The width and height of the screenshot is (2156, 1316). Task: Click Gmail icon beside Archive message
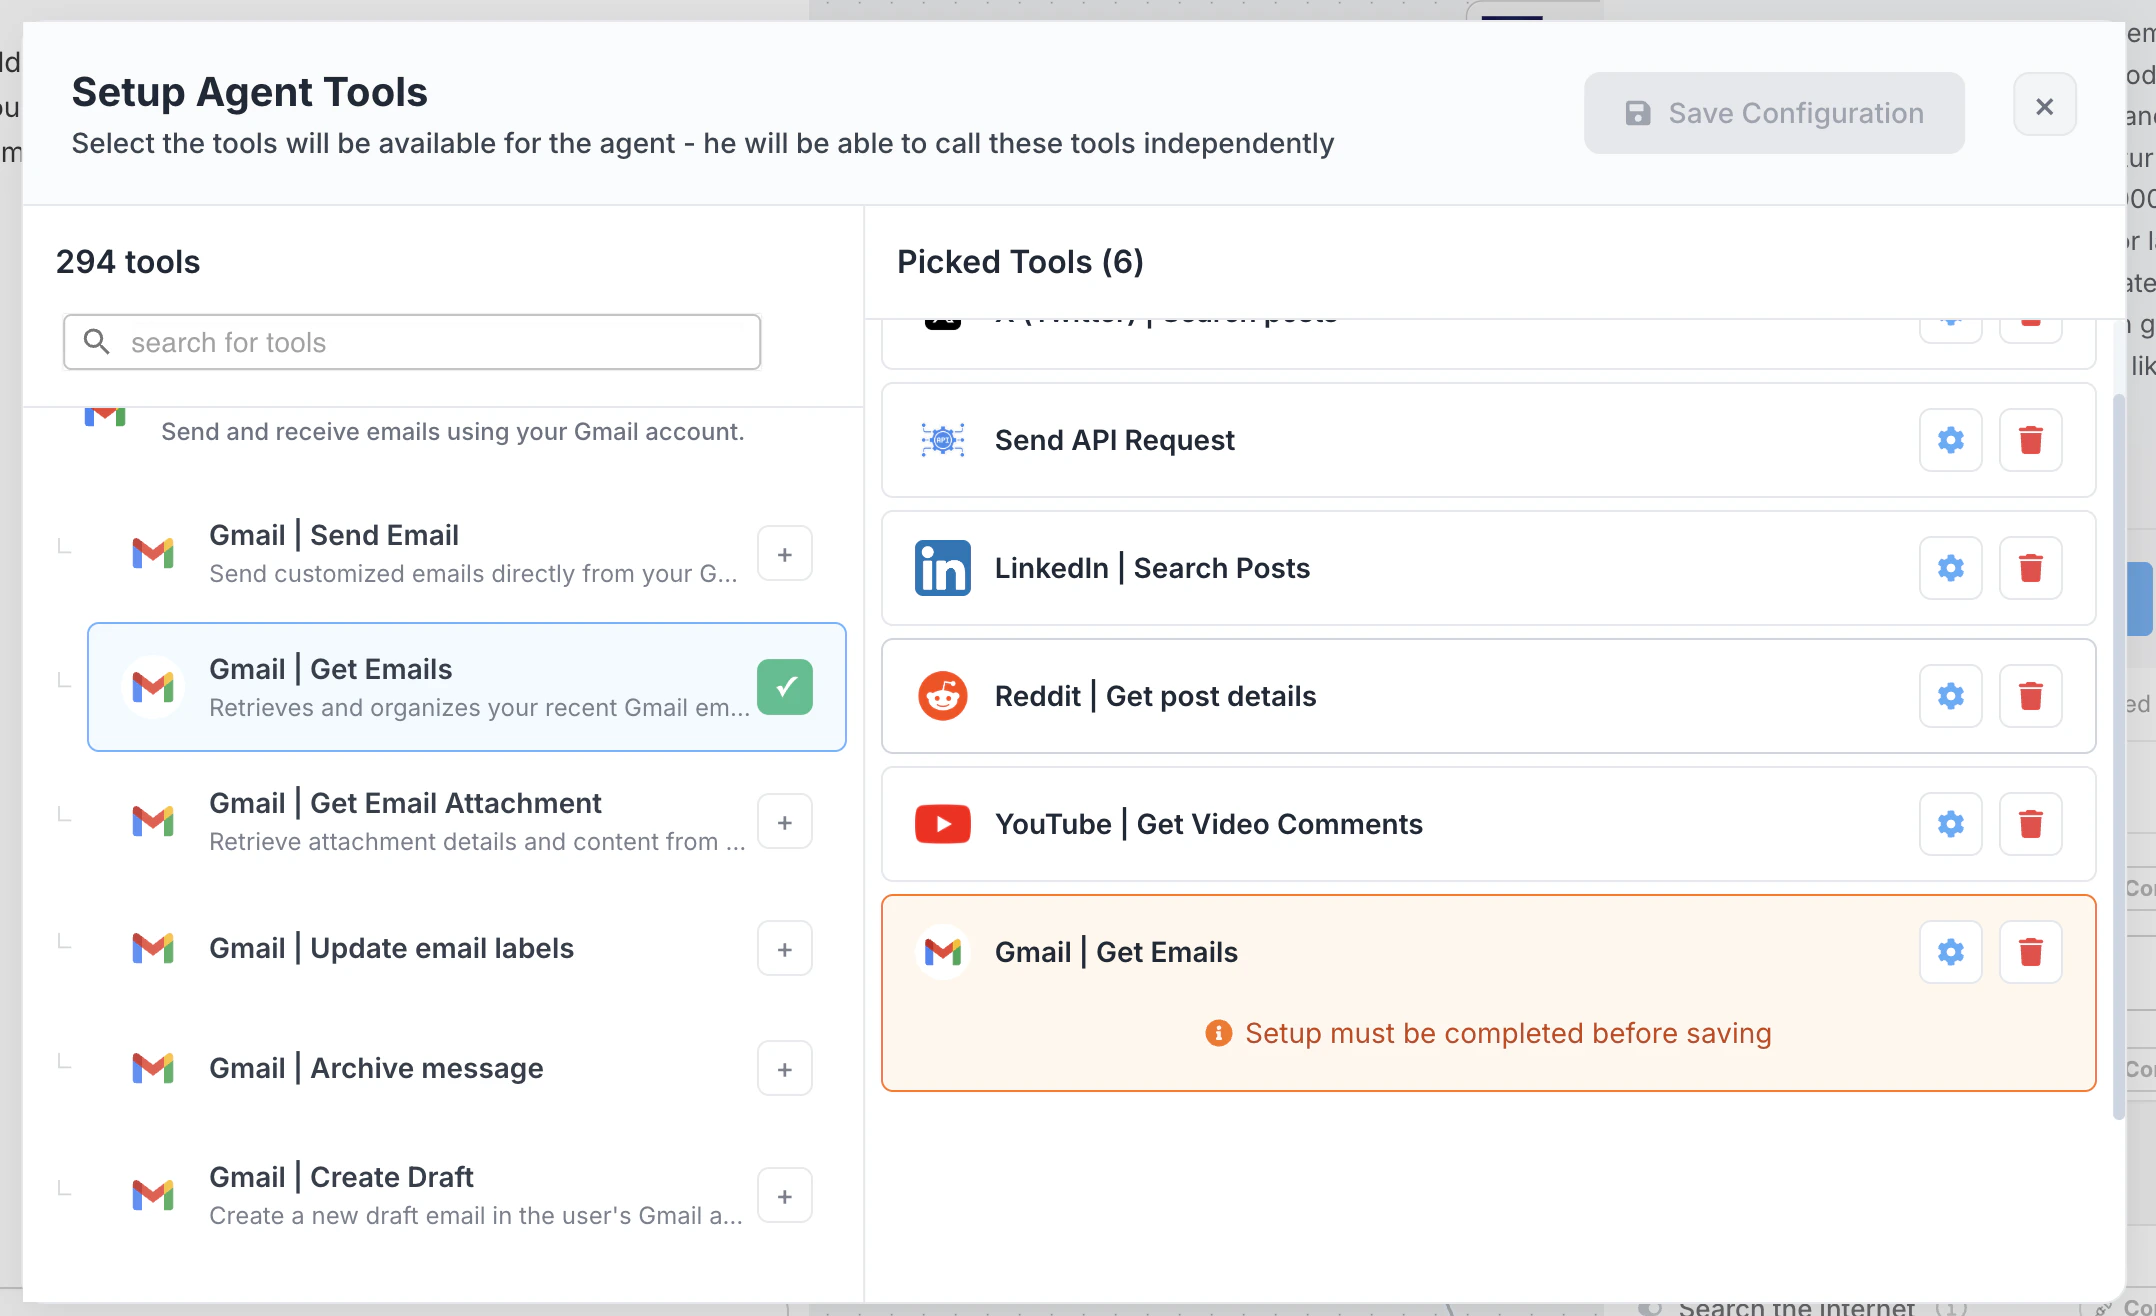153,1068
